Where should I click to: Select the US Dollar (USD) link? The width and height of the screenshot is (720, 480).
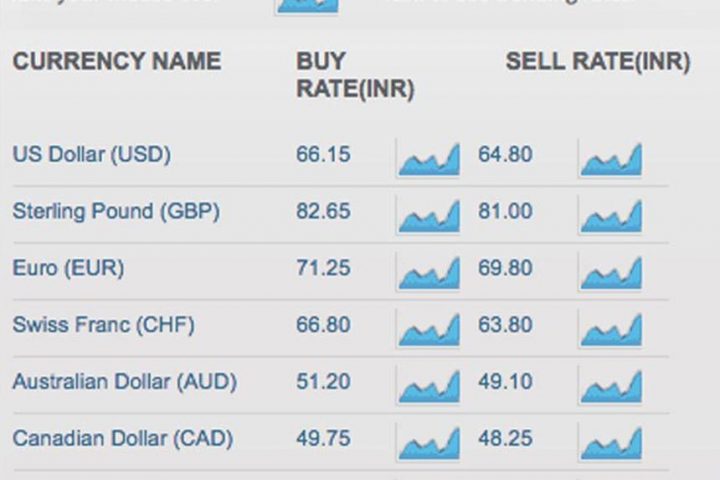92,154
